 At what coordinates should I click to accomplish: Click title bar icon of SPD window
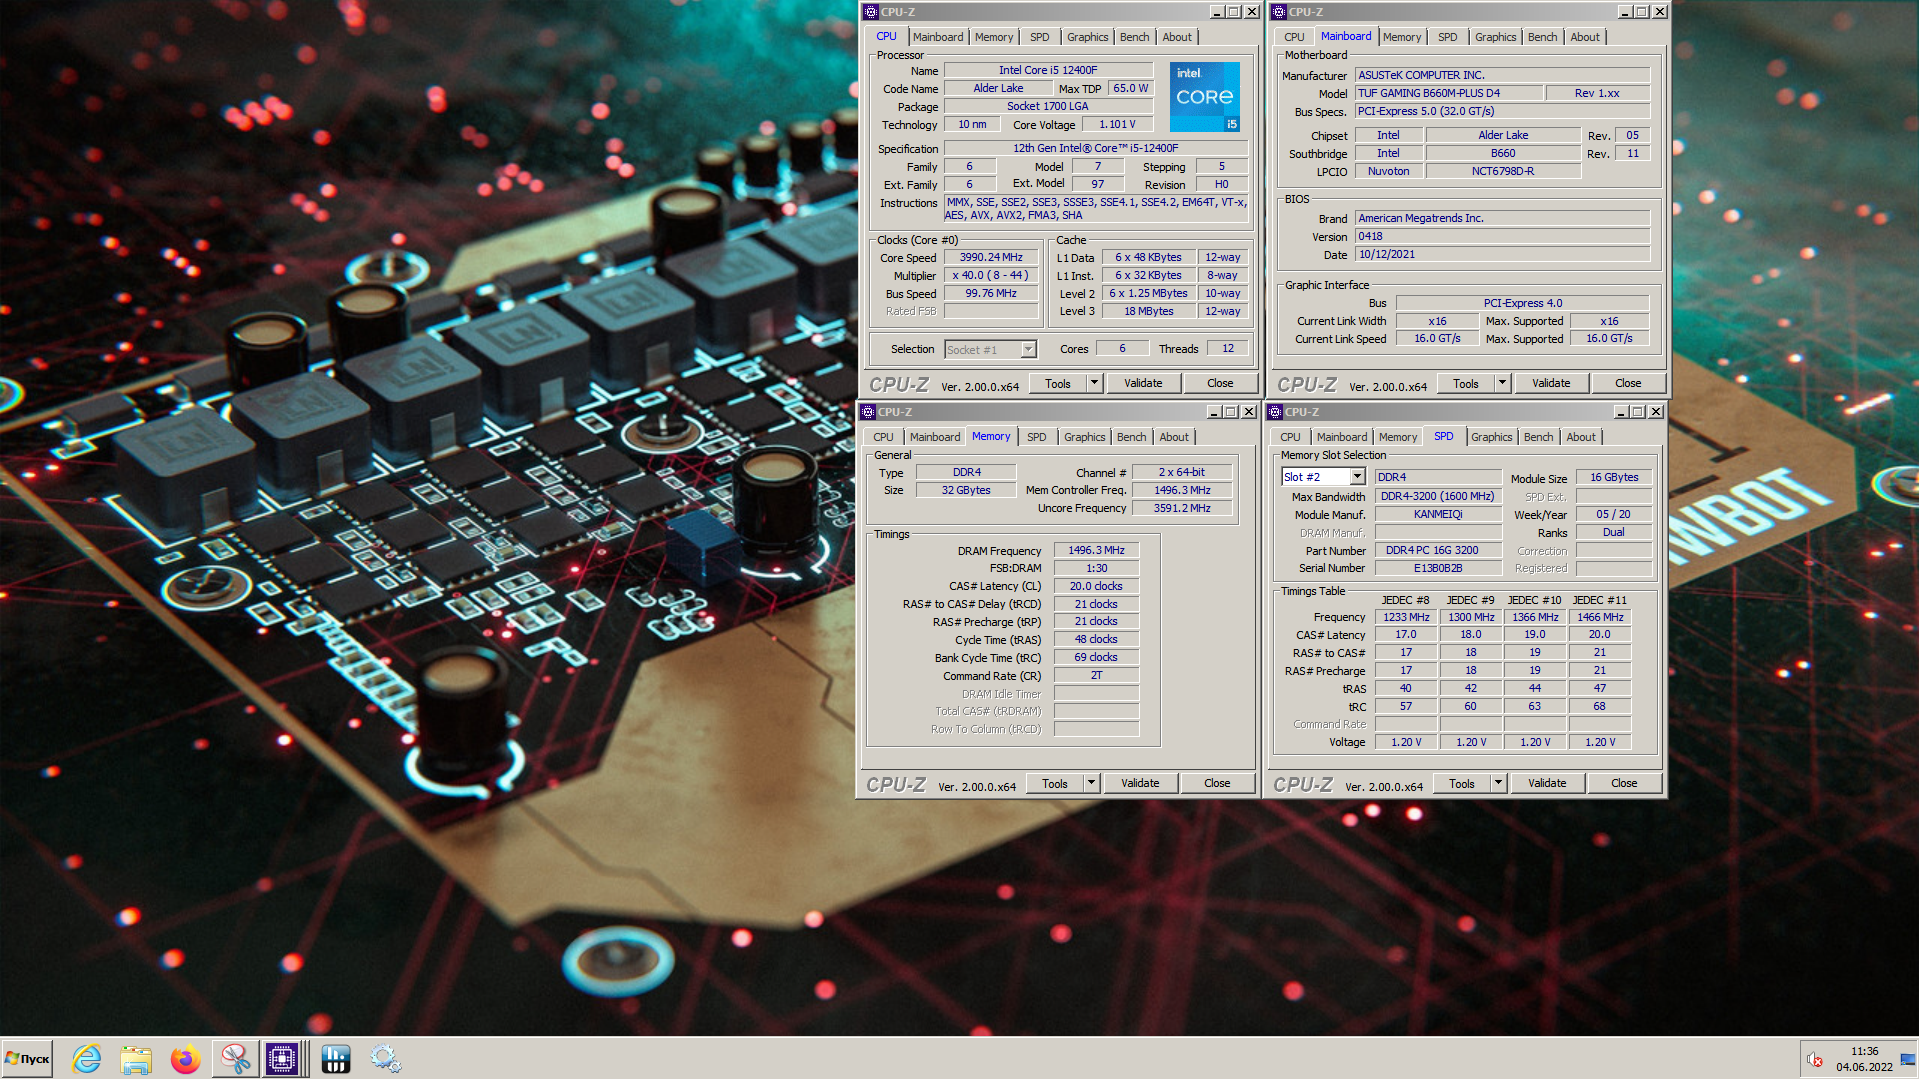(x=1275, y=412)
